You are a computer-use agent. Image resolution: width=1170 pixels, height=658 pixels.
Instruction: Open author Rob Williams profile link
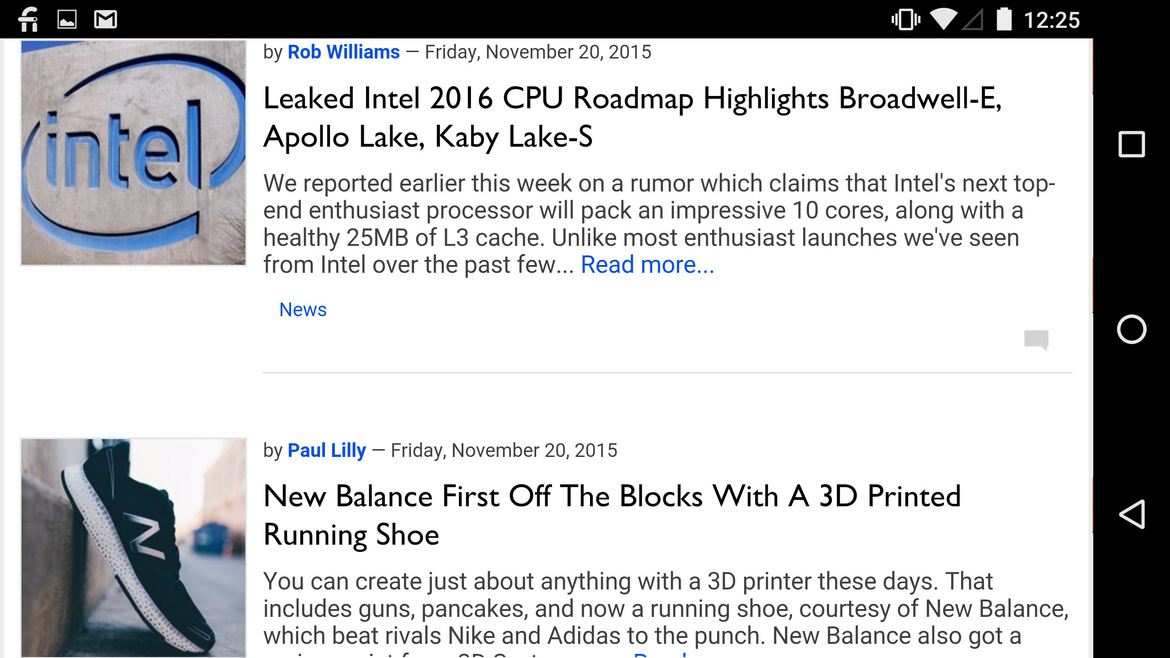click(x=343, y=52)
